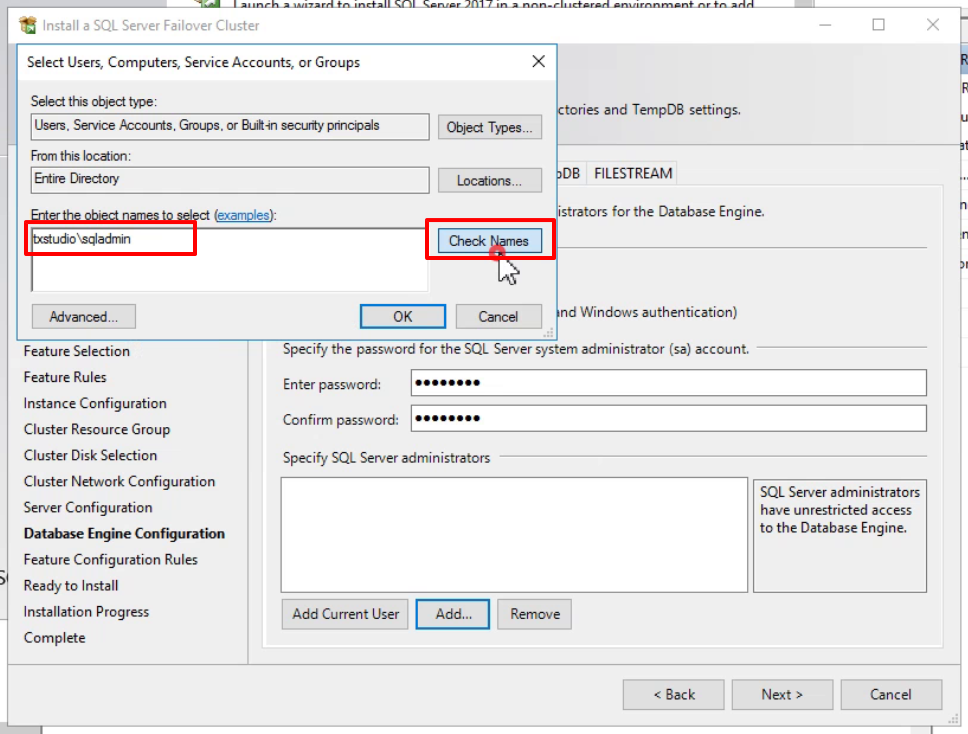Proceed with the Next > button
The width and height of the screenshot is (968, 734).
pyautogui.click(x=782, y=694)
